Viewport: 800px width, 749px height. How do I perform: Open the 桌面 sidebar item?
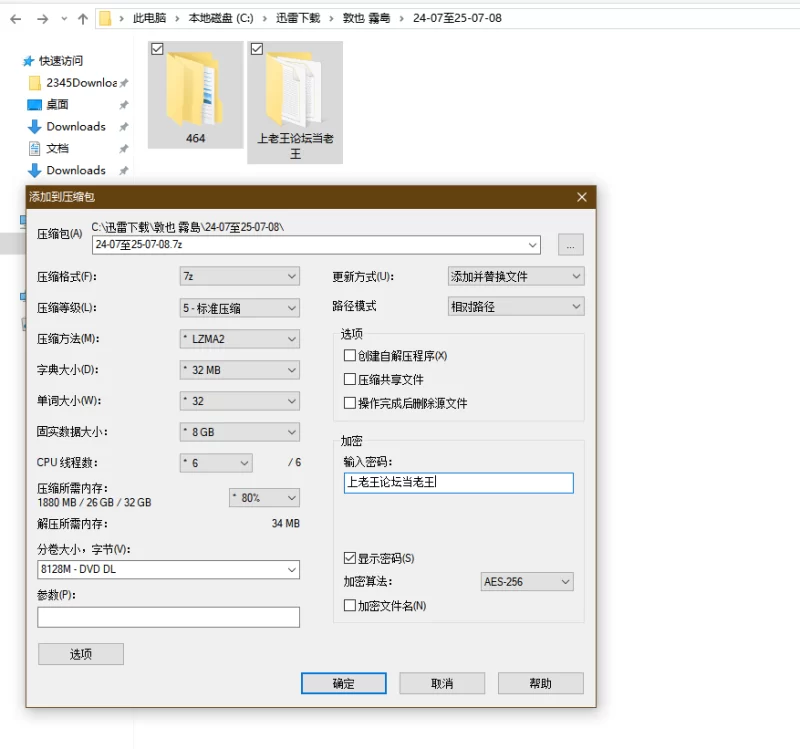(x=57, y=104)
